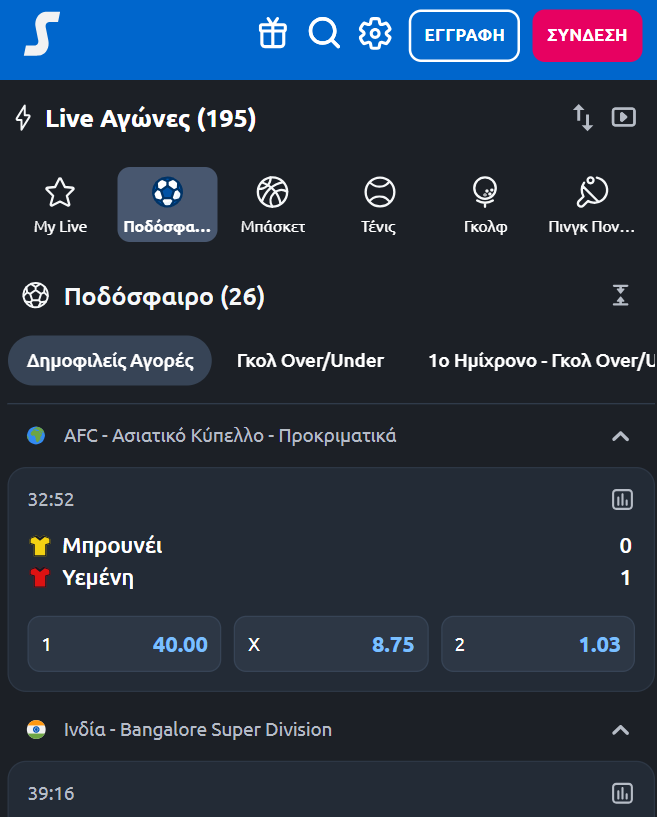
Task: Collapse the AFC Ασιατικό Κύπελλο section
Action: (x=621, y=436)
